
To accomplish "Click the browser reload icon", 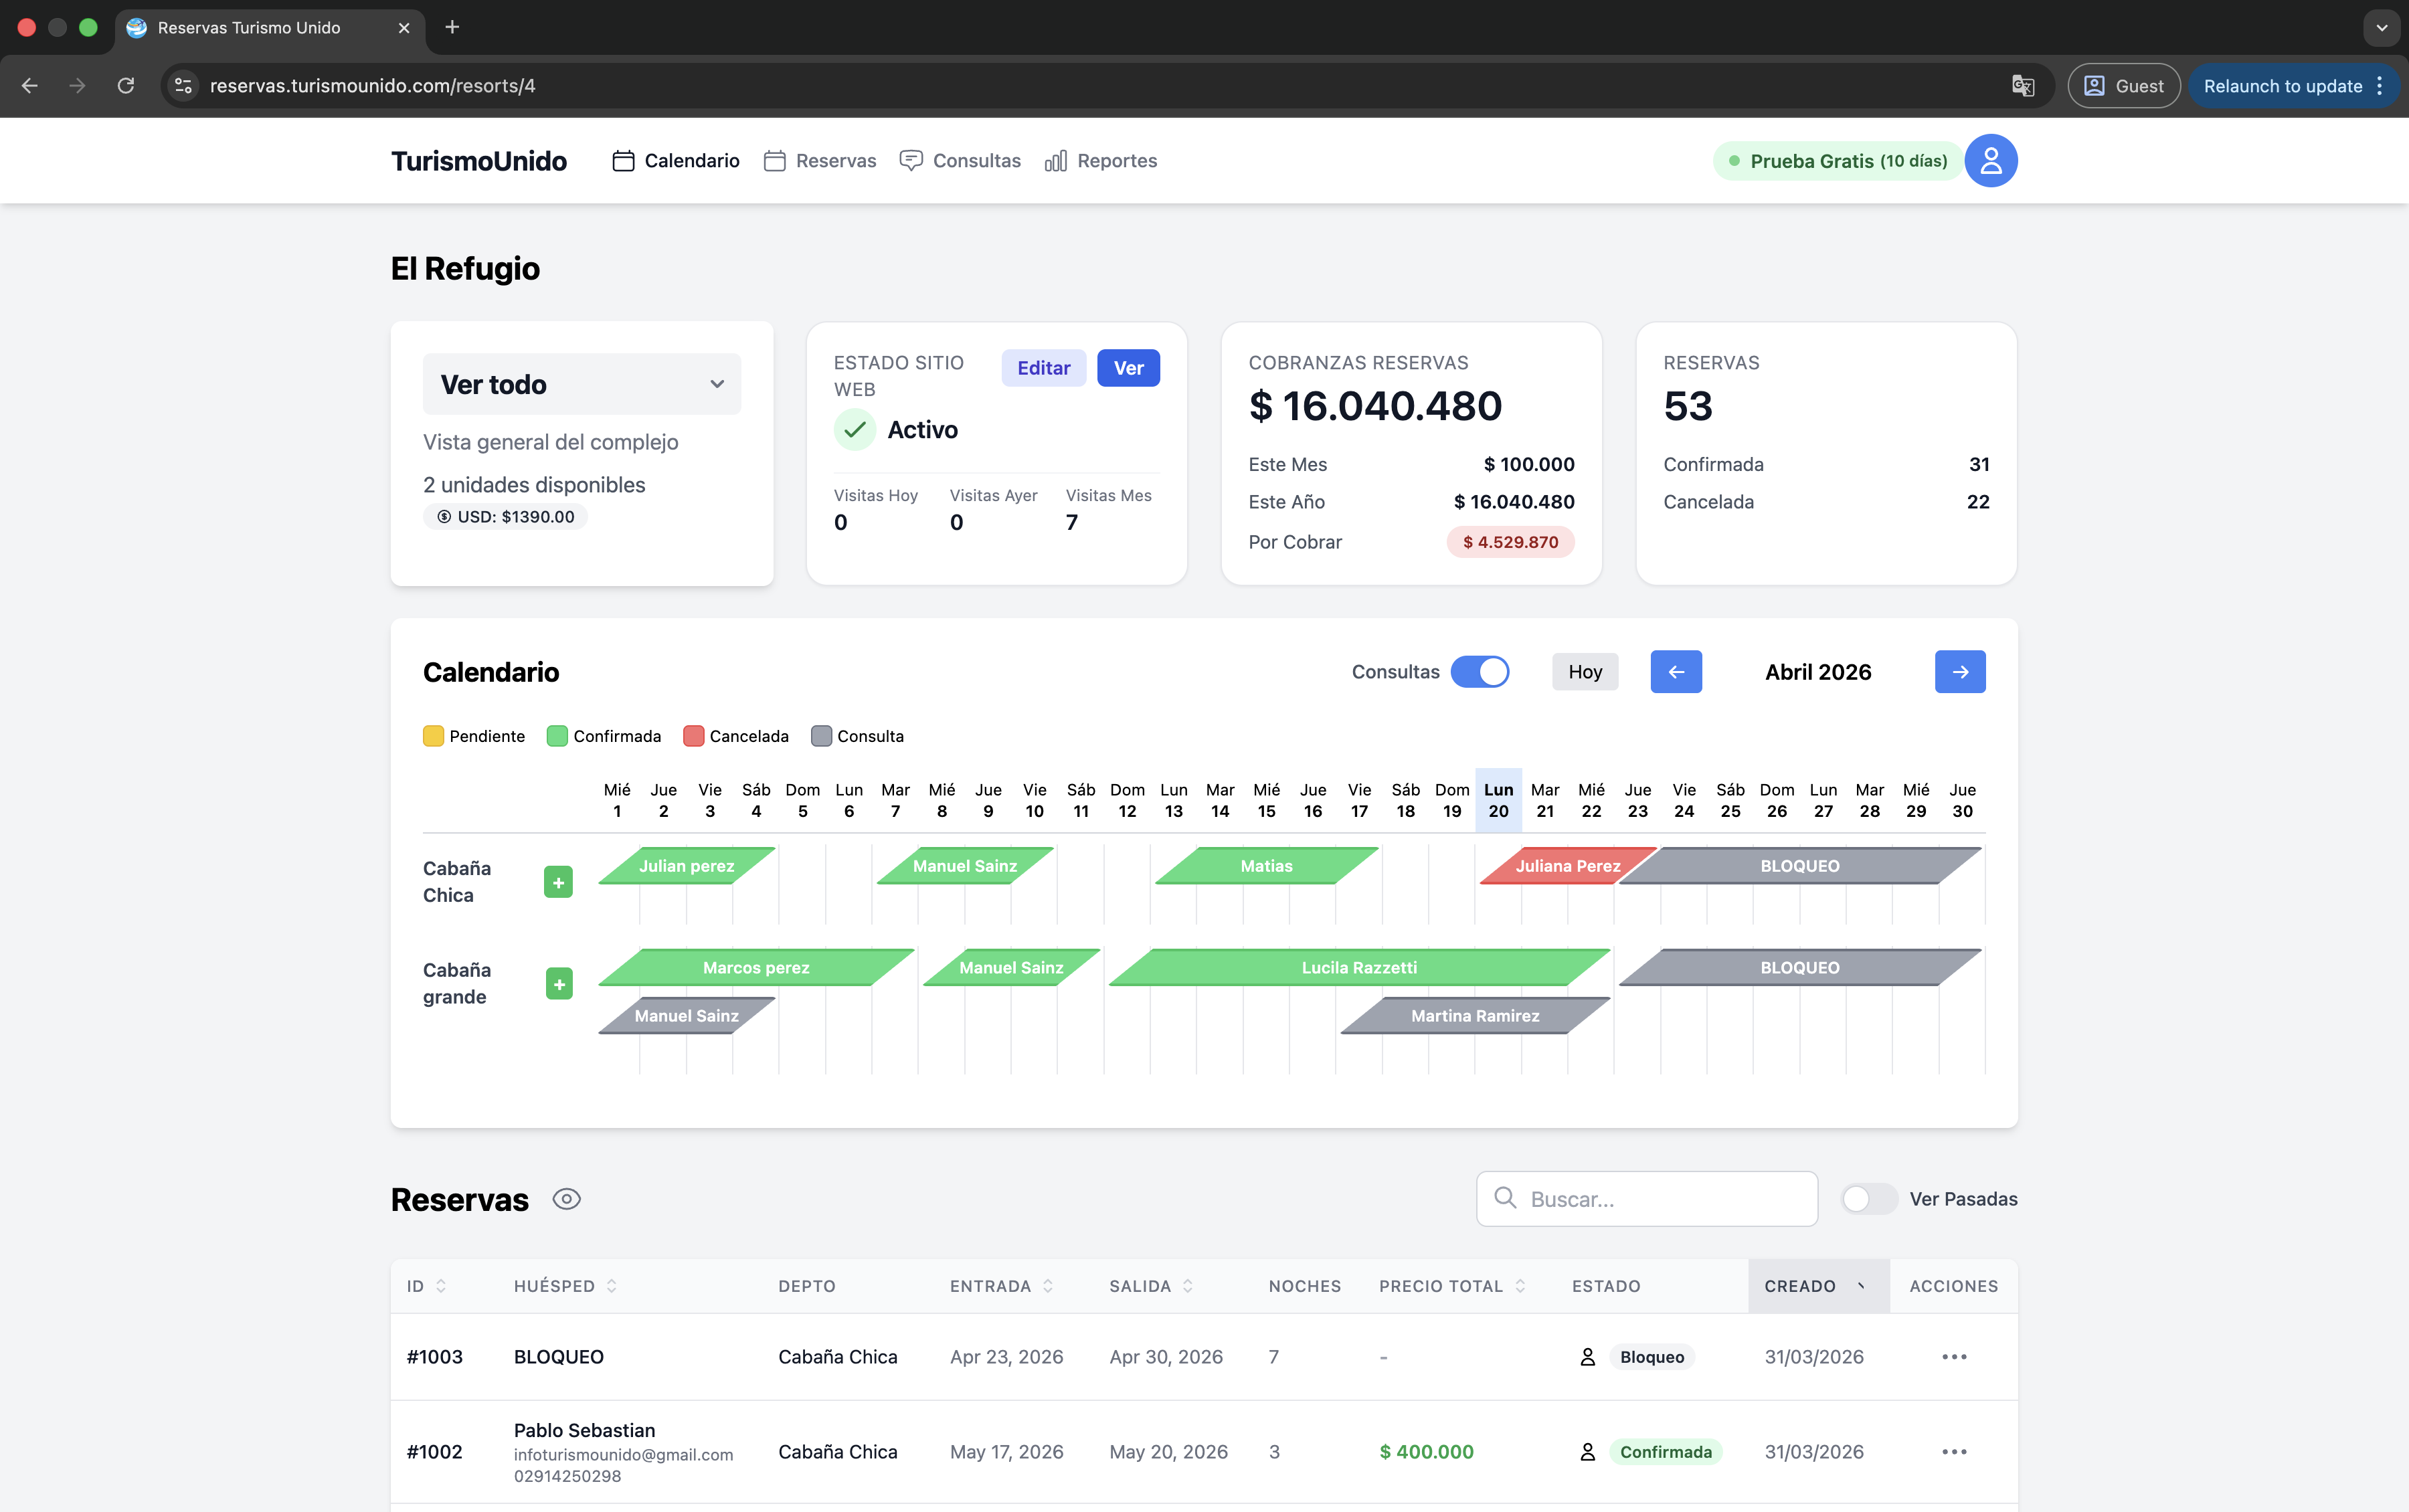I will point(126,86).
